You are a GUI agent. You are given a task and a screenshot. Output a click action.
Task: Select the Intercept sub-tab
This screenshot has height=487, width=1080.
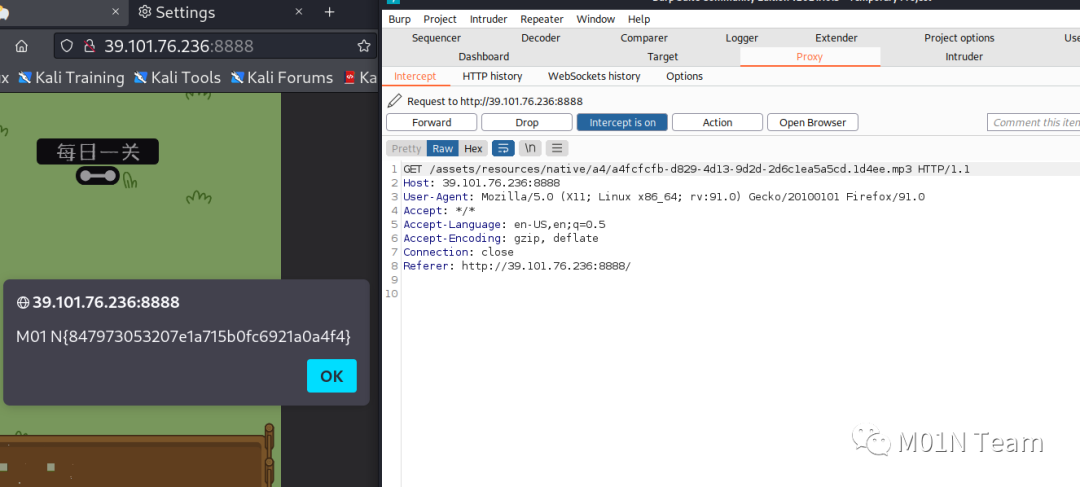click(415, 76)
